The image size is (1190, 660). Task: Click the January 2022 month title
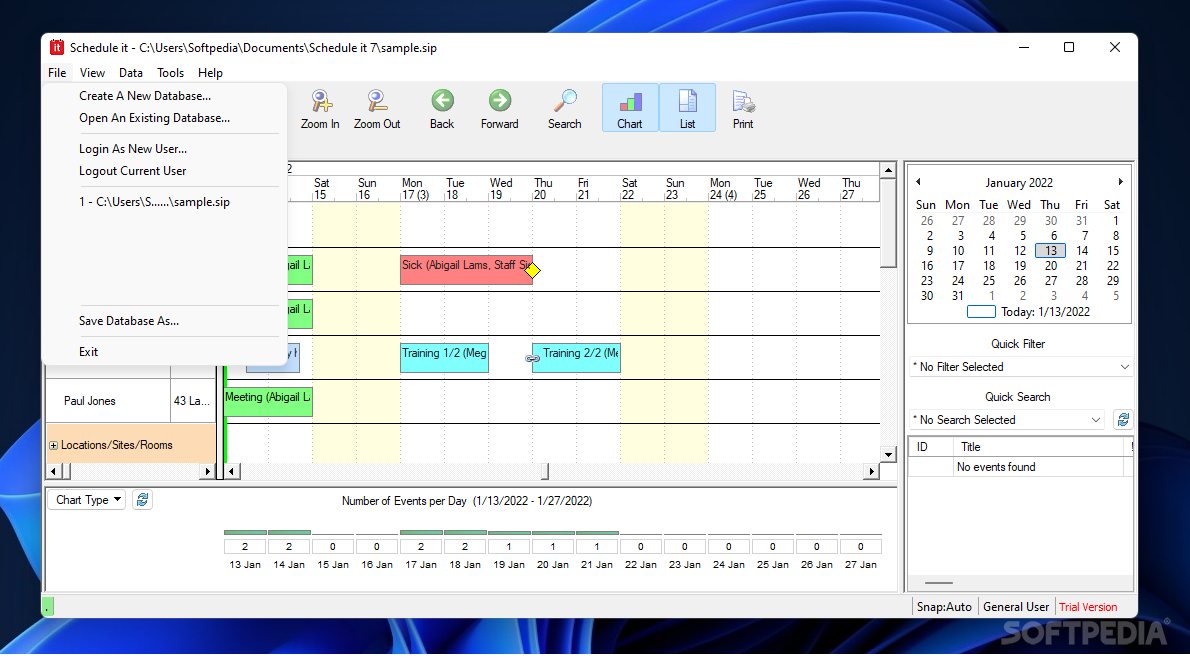coord(1018,183)
